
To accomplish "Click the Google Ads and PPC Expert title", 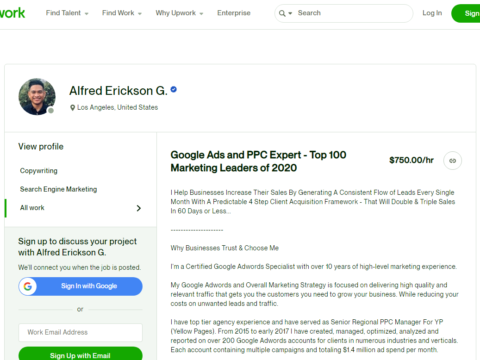I will [258, 161].
